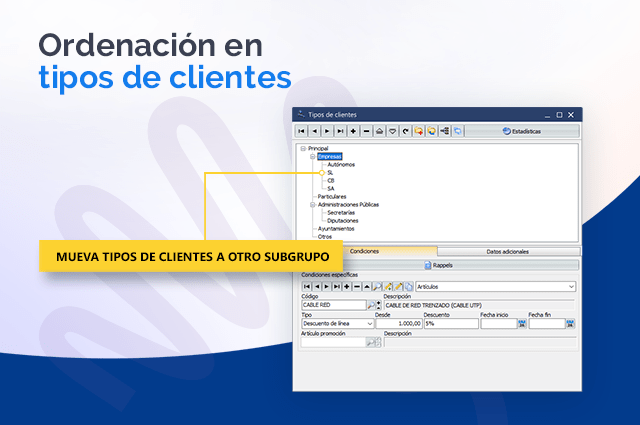Click the Descuento field showing 5%
The image size is (640, 425).
click(x=450, y=324)
